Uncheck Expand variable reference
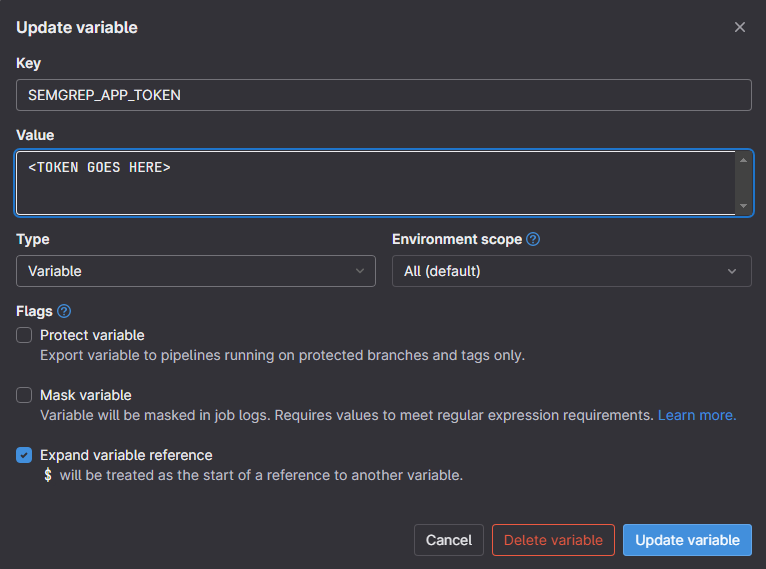The height and width of the screenshot is (569, 766). [25, 455]
